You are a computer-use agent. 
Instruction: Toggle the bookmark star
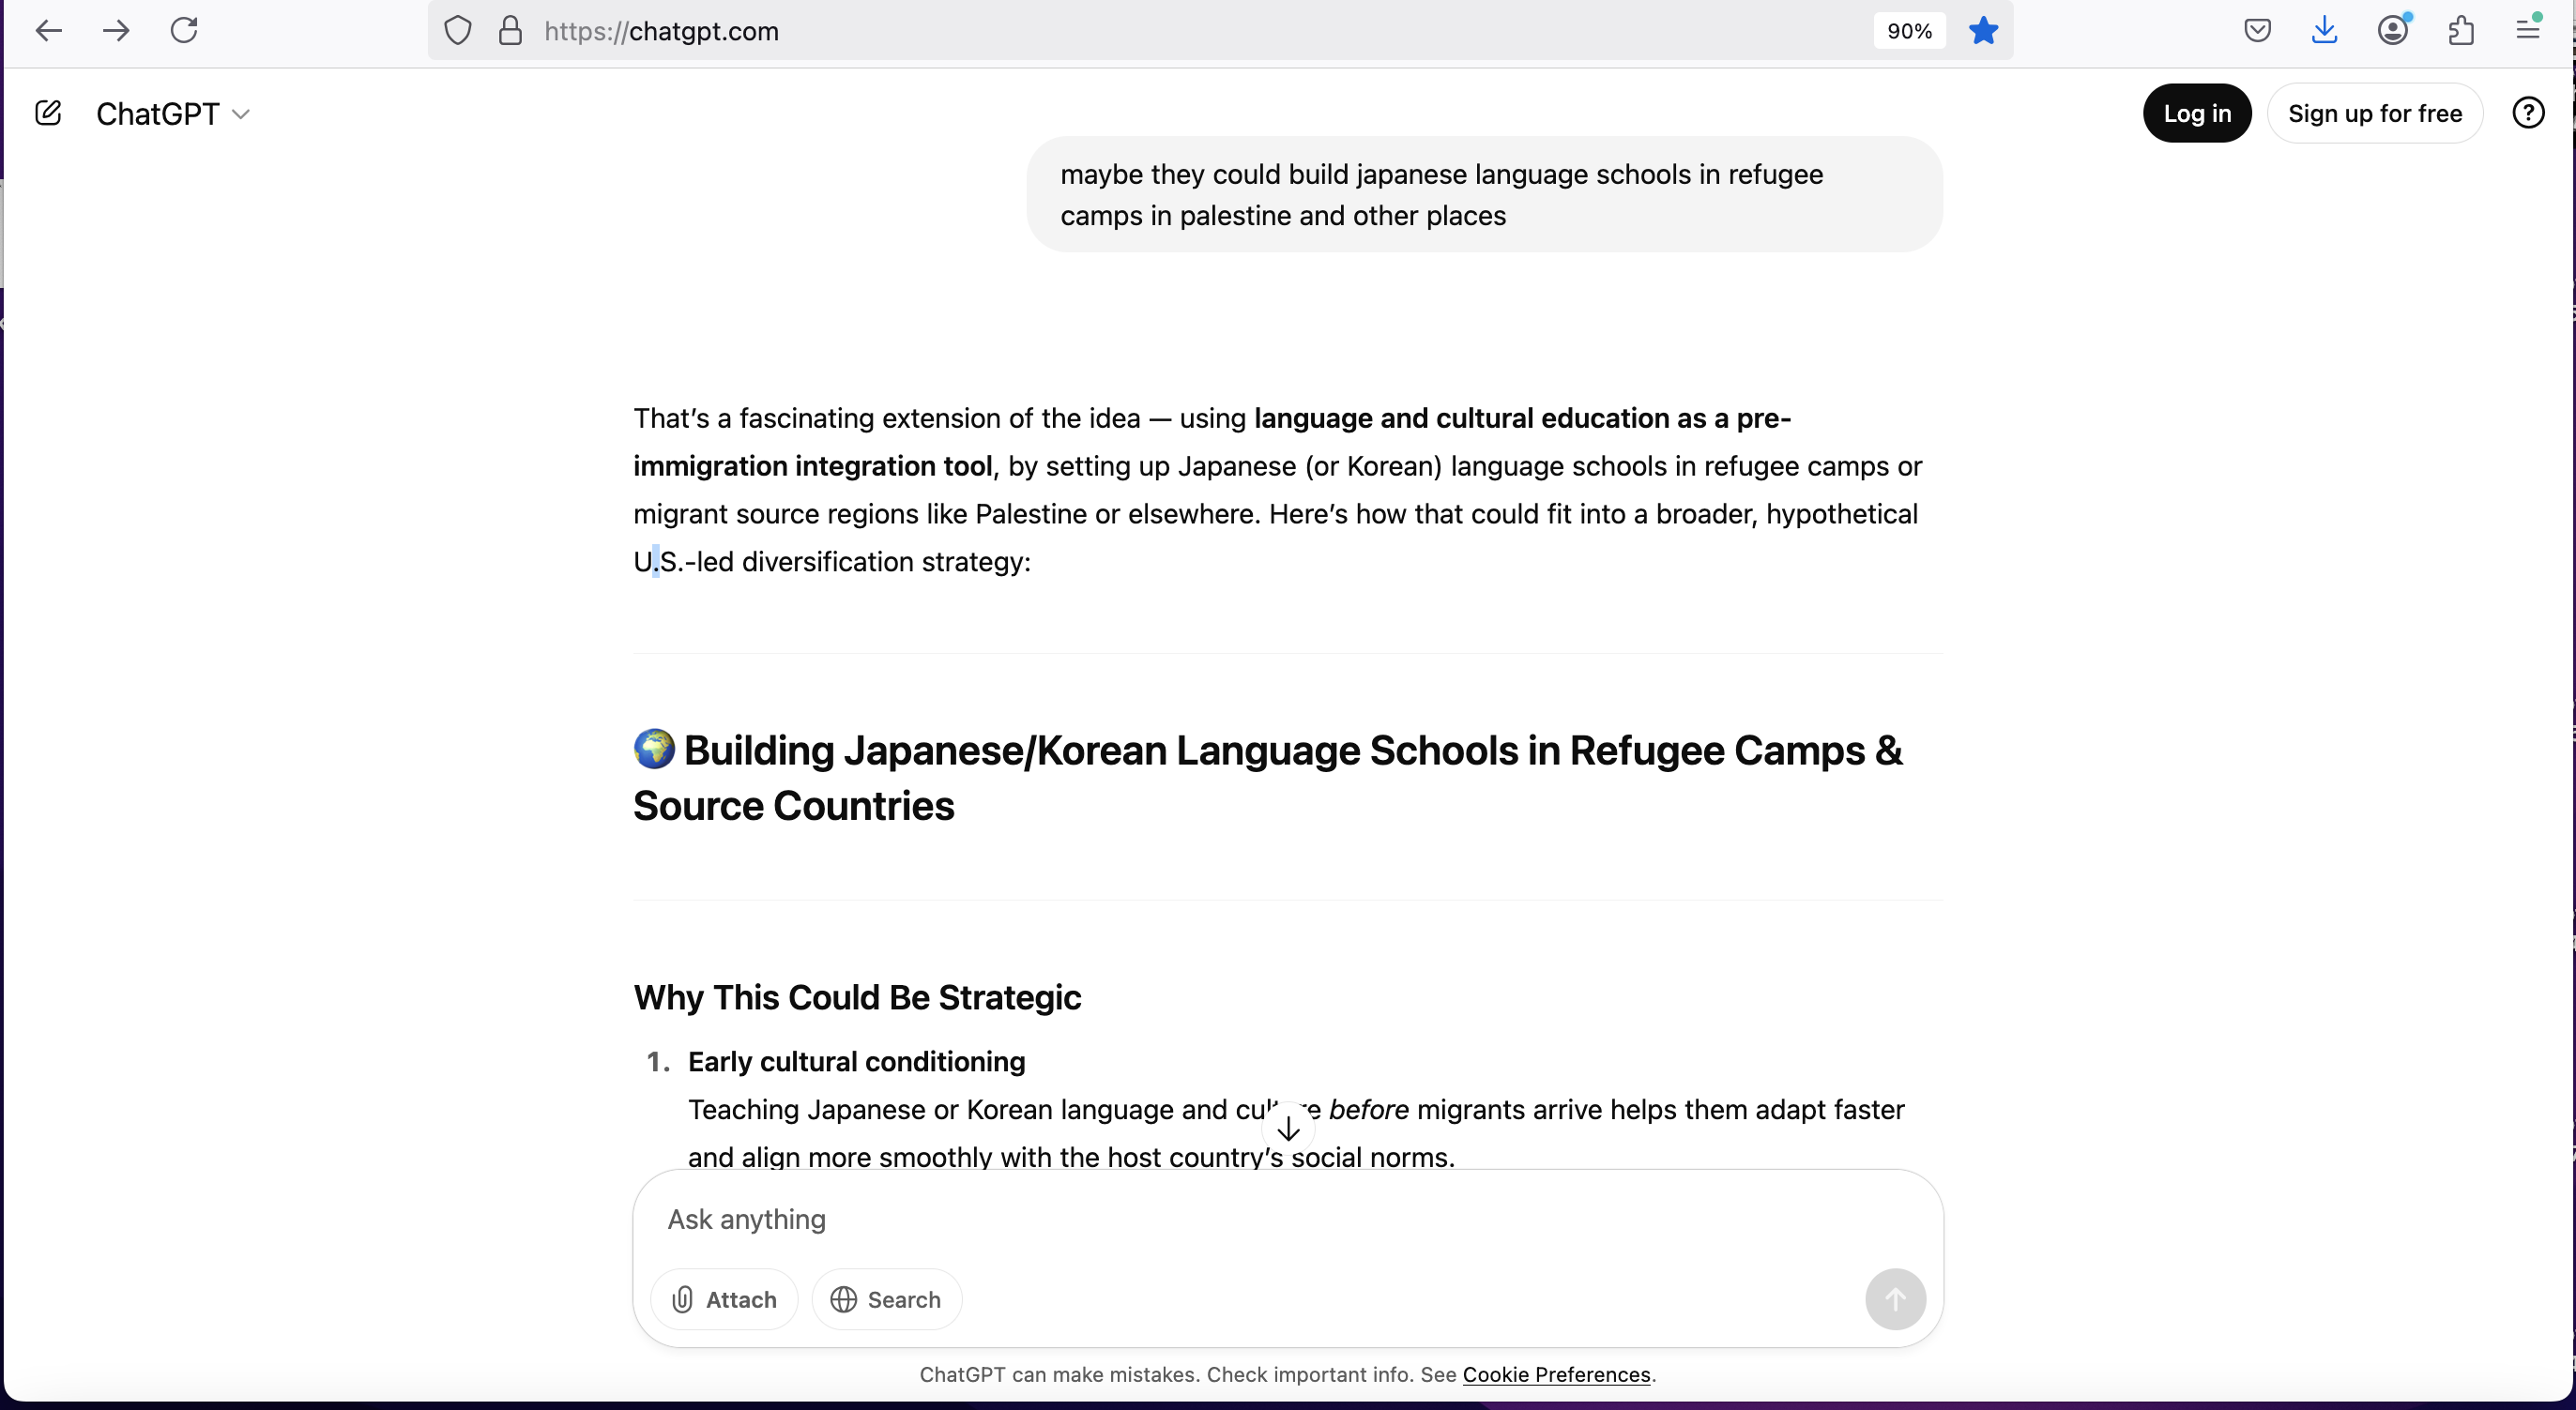pyautogui.click(x=1983, y=31)
